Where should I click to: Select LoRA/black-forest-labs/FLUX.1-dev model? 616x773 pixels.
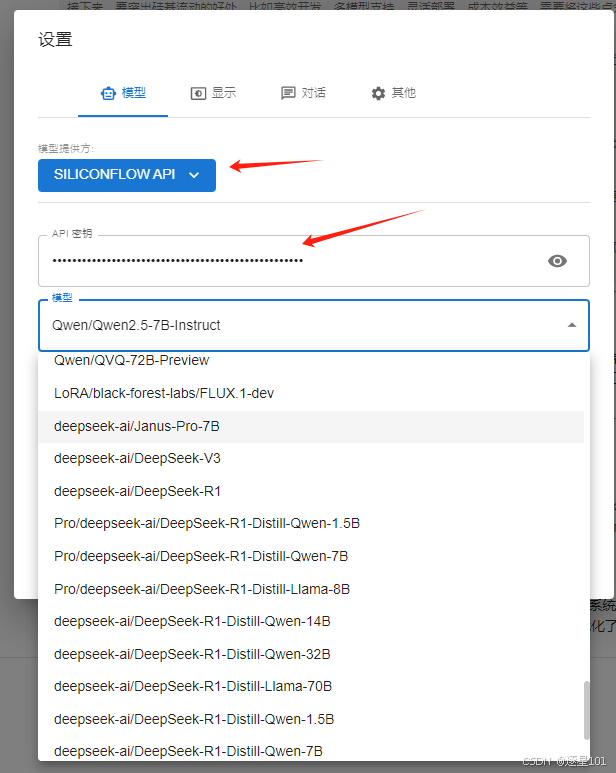[311, 393]
